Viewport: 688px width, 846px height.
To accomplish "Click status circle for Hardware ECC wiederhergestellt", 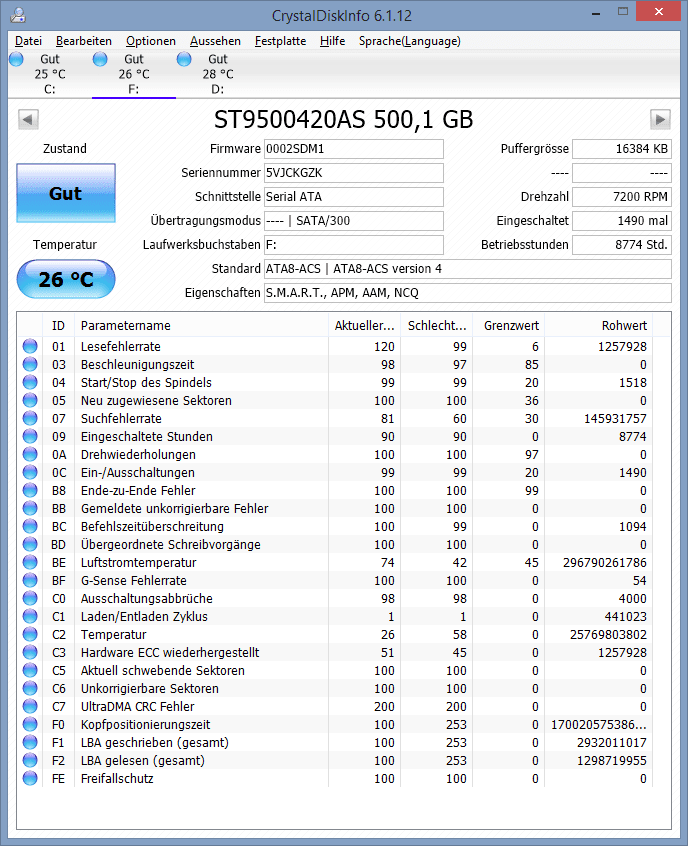I will (30, 652).
